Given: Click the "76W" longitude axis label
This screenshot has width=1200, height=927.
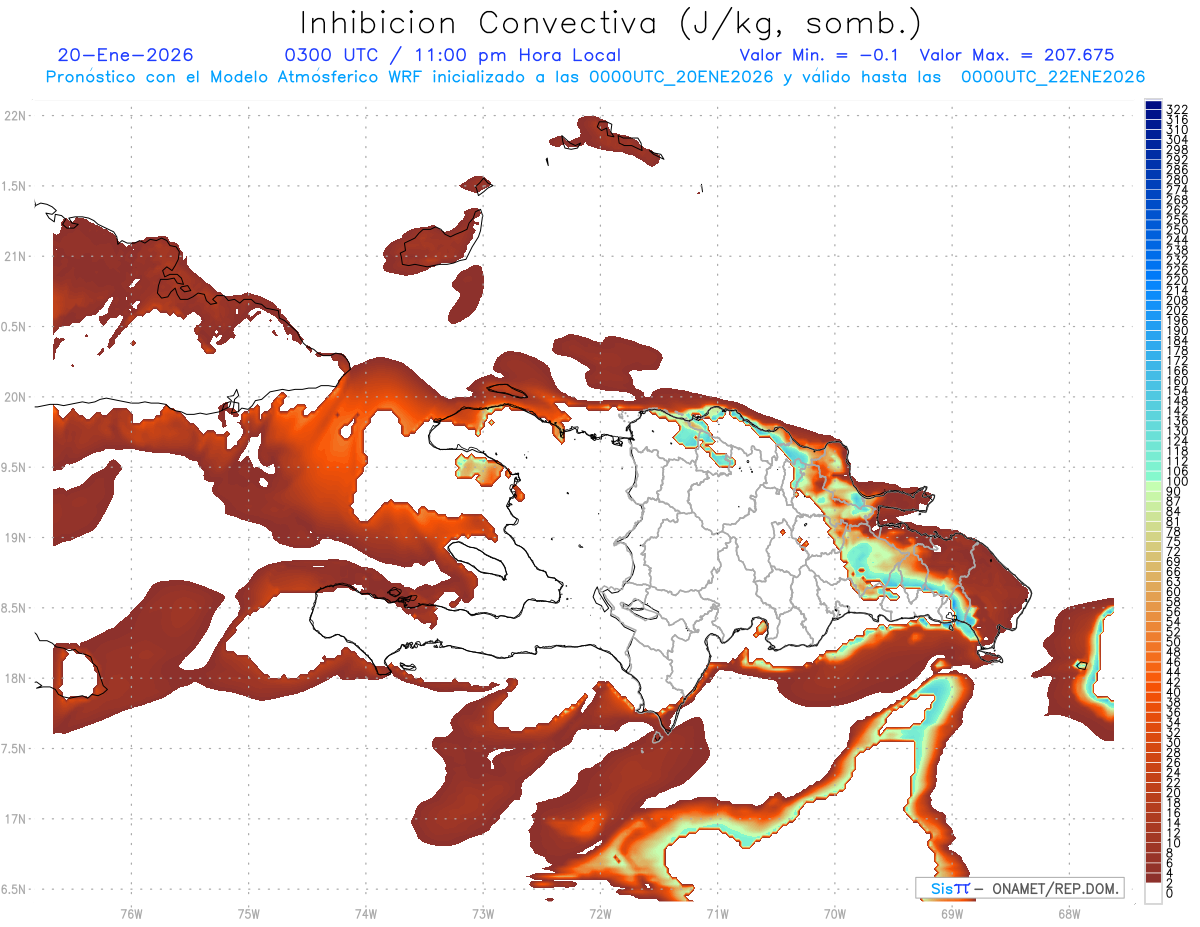Looking at the screenshot, I should click(x=131, y=914).
